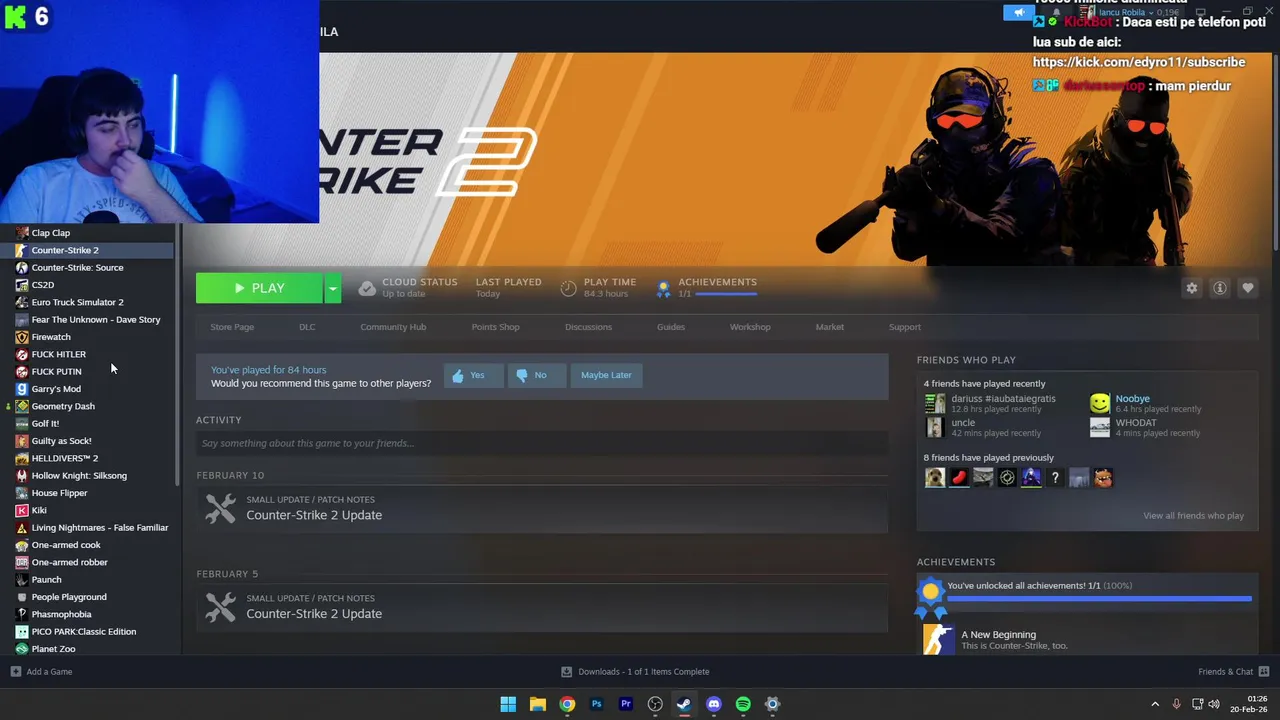Click the People Playground game icon

[x=22, y=597]
